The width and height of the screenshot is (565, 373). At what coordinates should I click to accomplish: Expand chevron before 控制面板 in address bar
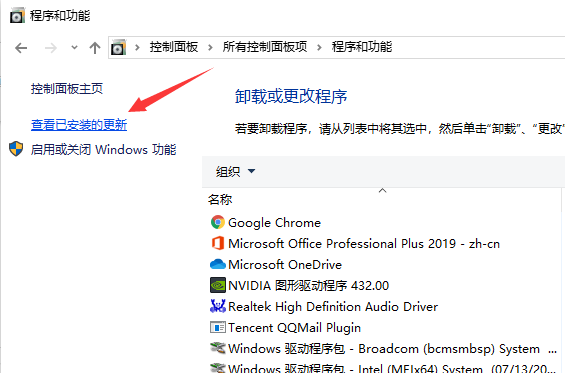click(x=137, y=47)
